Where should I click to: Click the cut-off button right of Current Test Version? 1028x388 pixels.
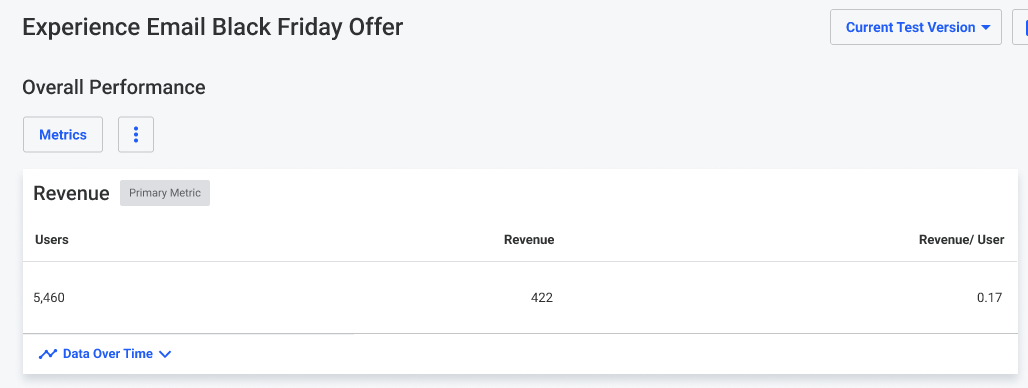click(1020, 27)
